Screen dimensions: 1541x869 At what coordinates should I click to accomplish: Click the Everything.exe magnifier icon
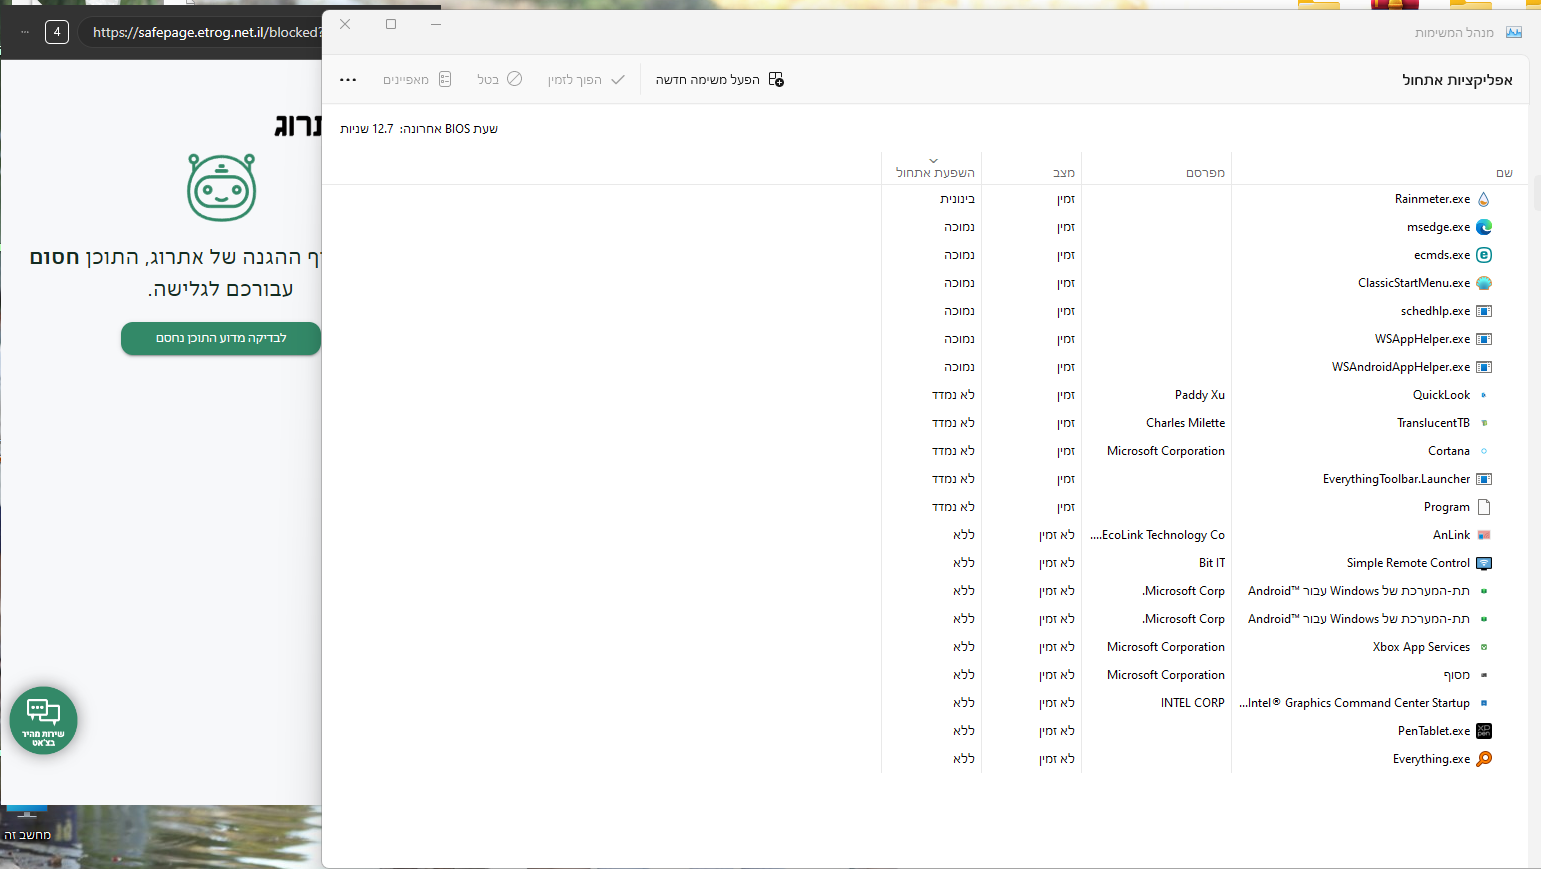1484,759
